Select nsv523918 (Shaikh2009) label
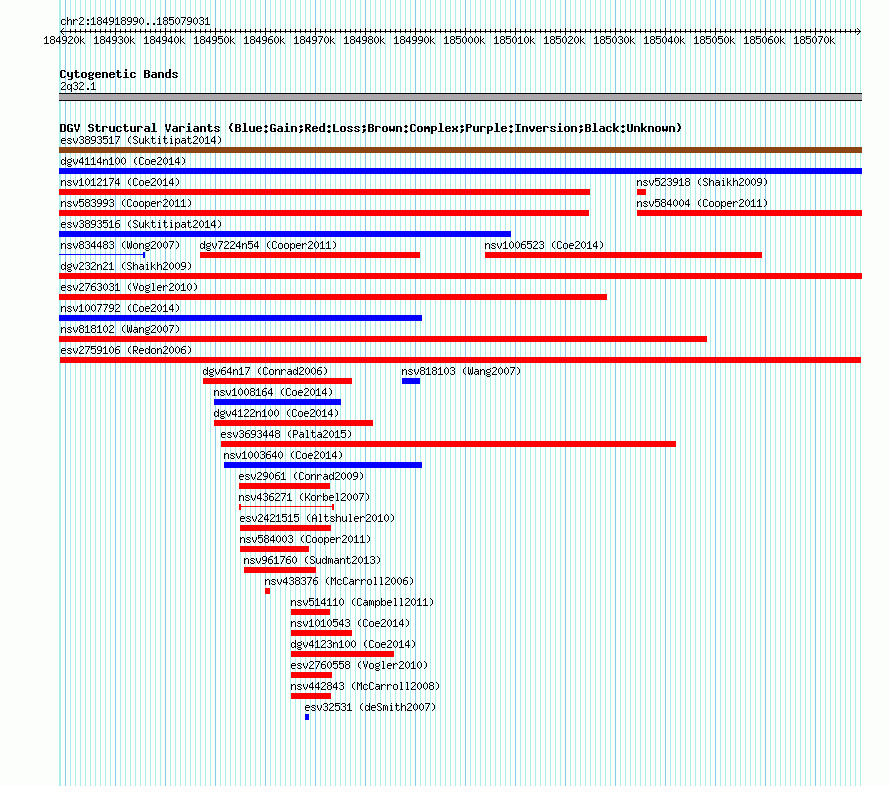This screenshot has height=786, width=890. [702, 182]
